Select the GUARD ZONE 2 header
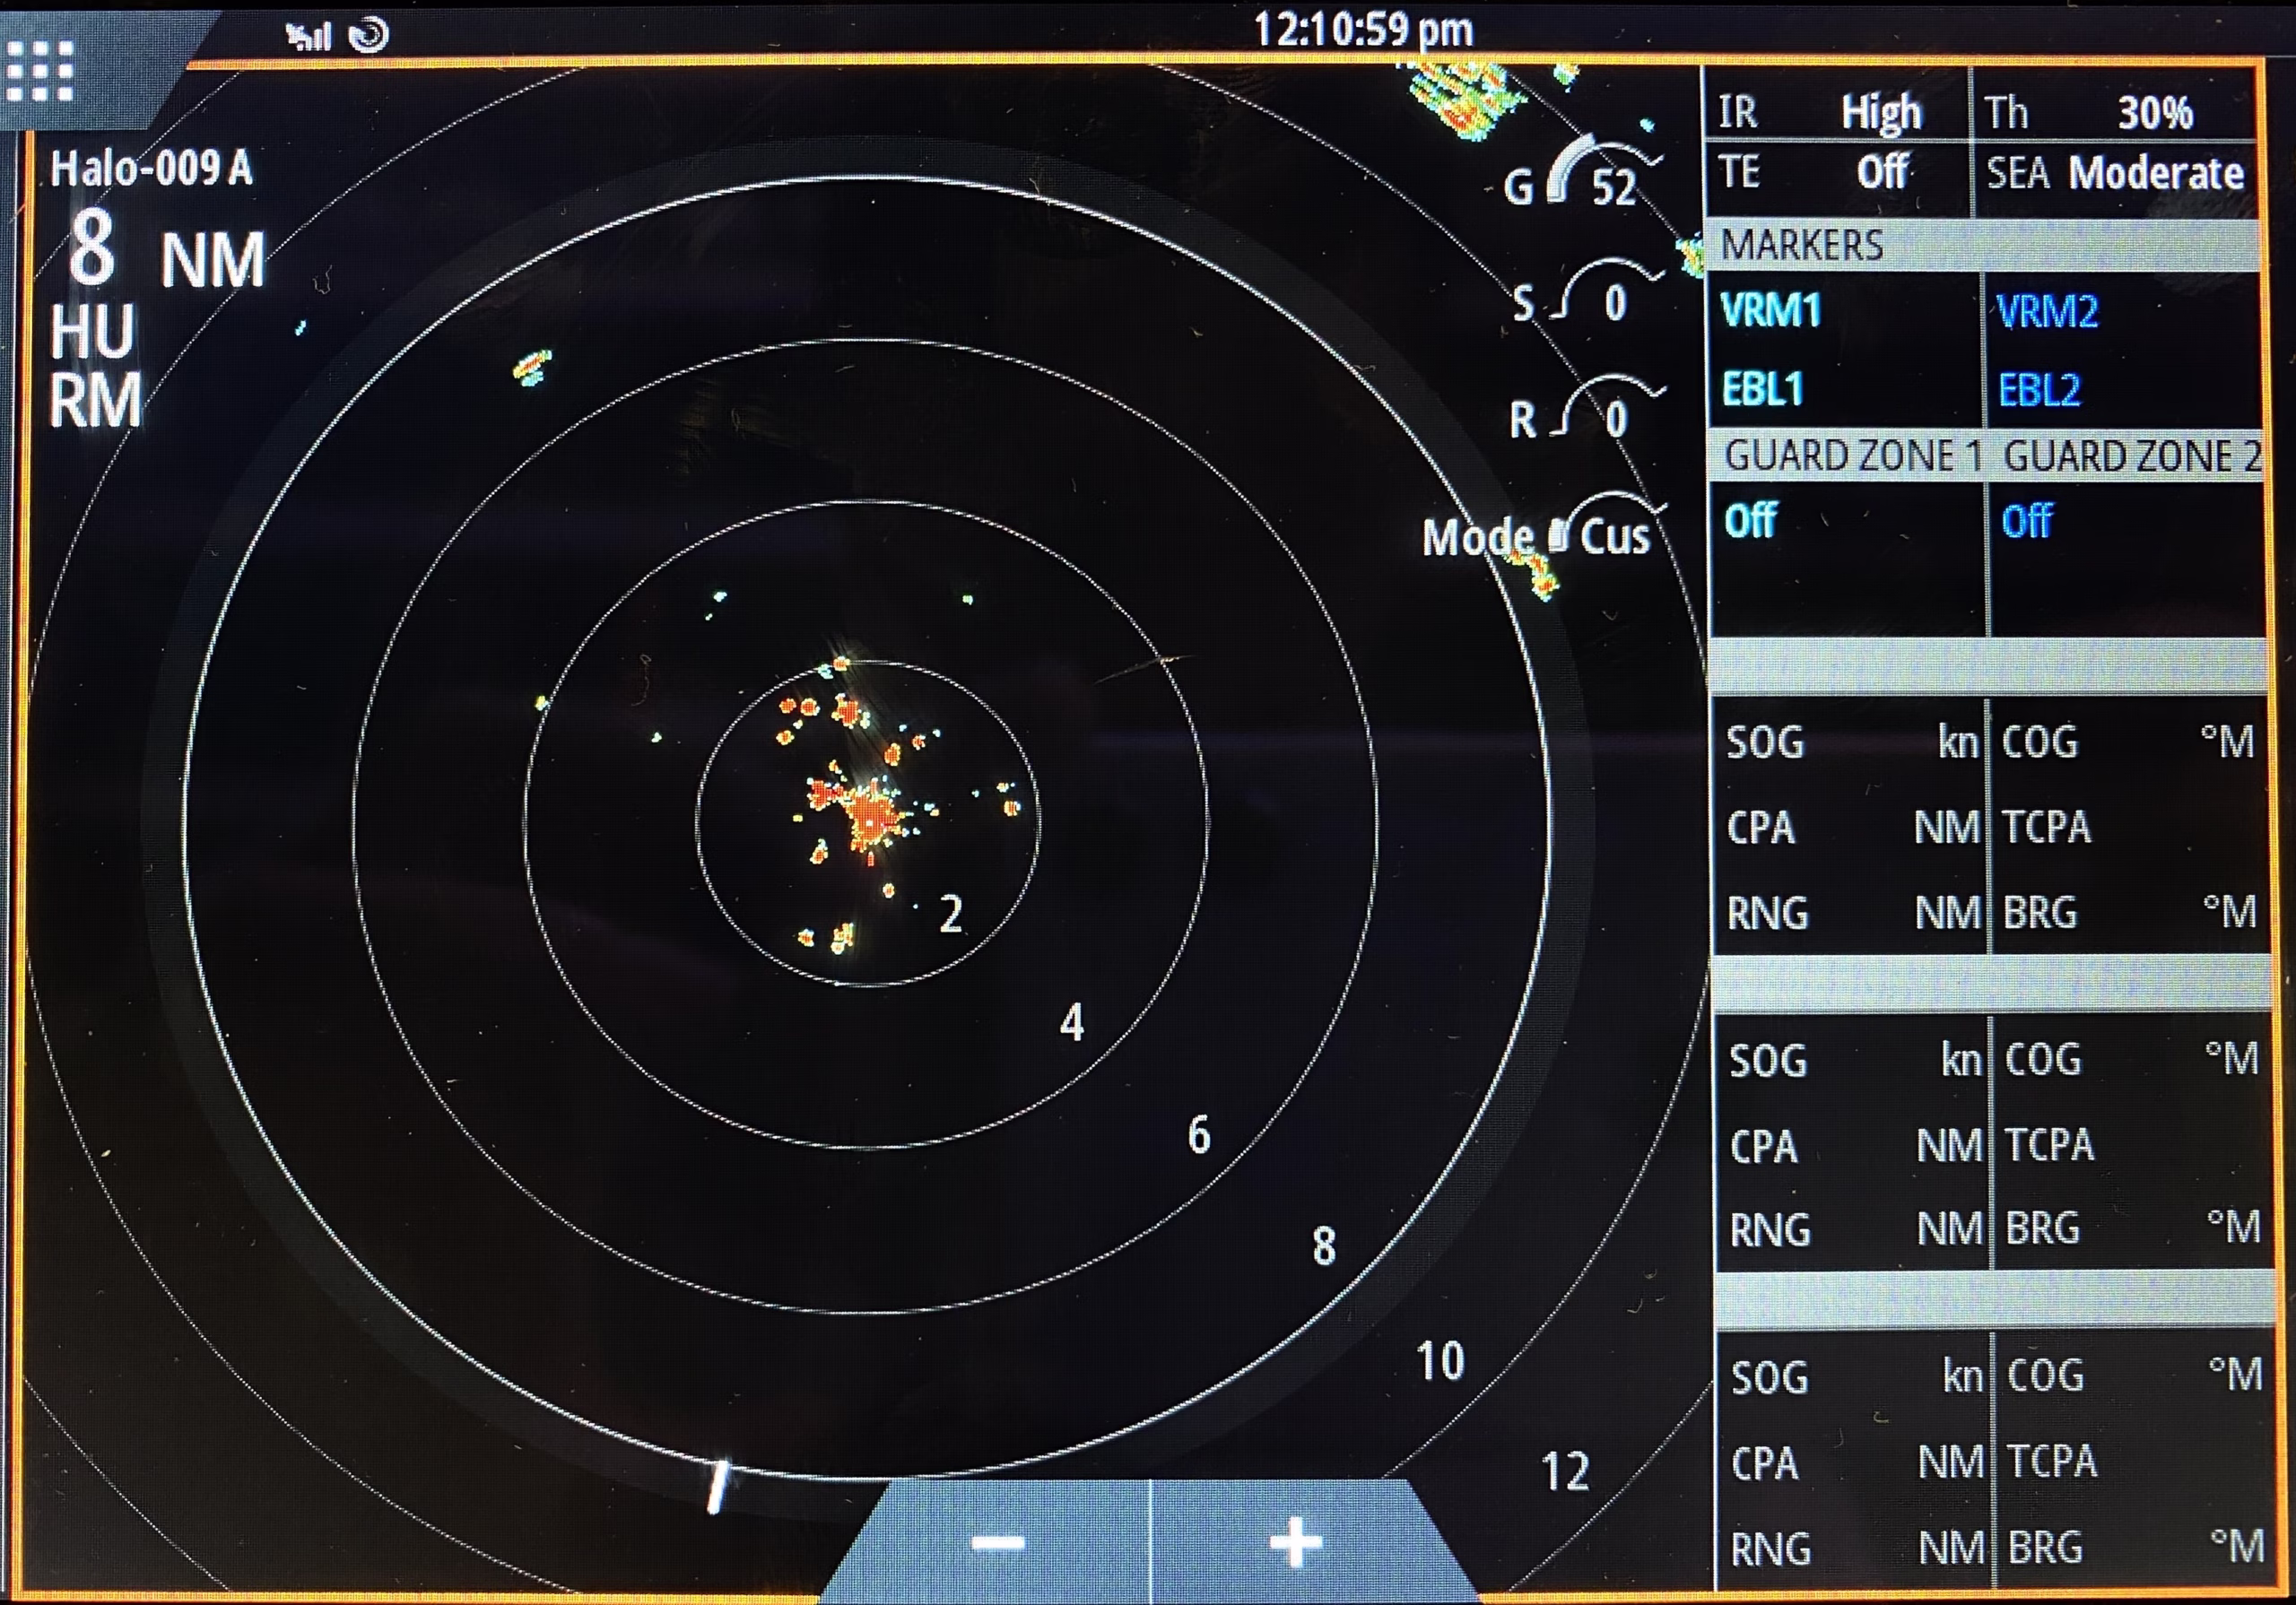This screenshot has height=1605, width=2296. point(2132,457)
